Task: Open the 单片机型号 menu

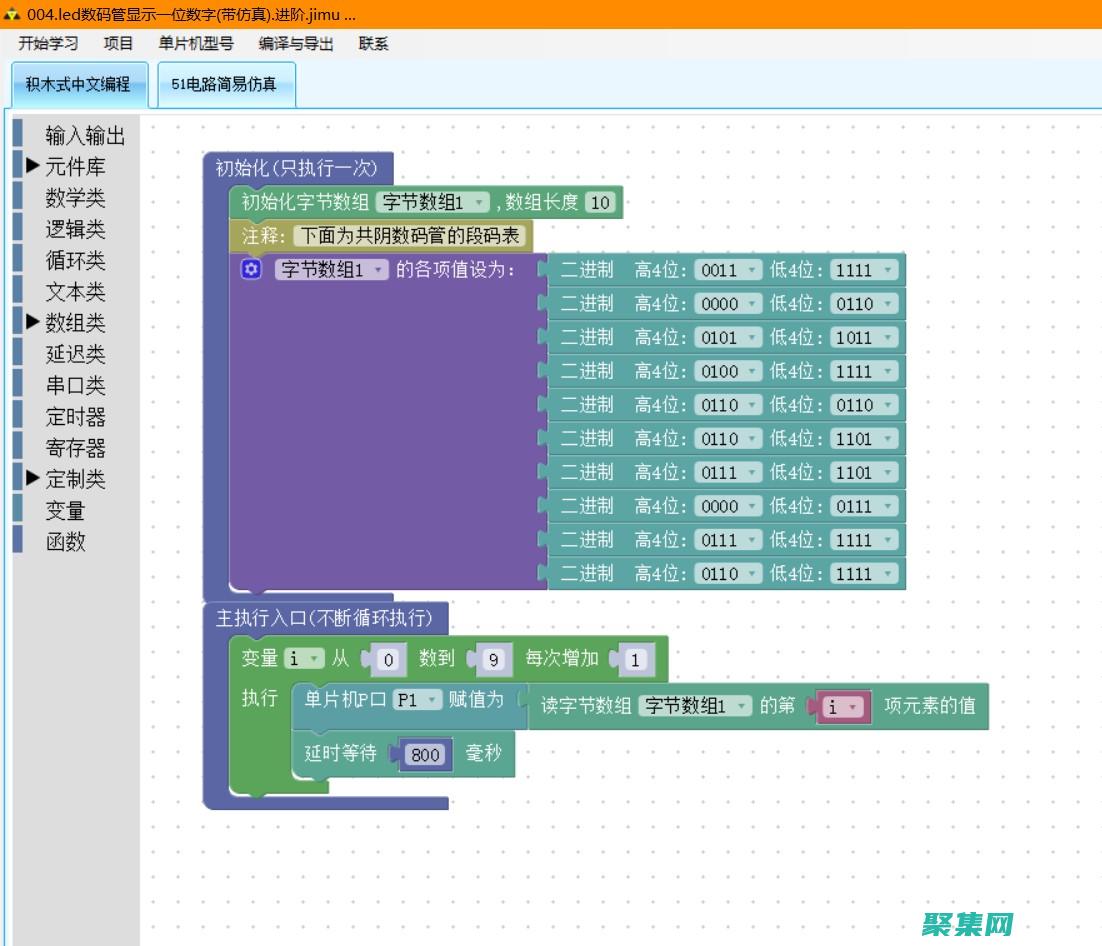Action: coord(196,43)
